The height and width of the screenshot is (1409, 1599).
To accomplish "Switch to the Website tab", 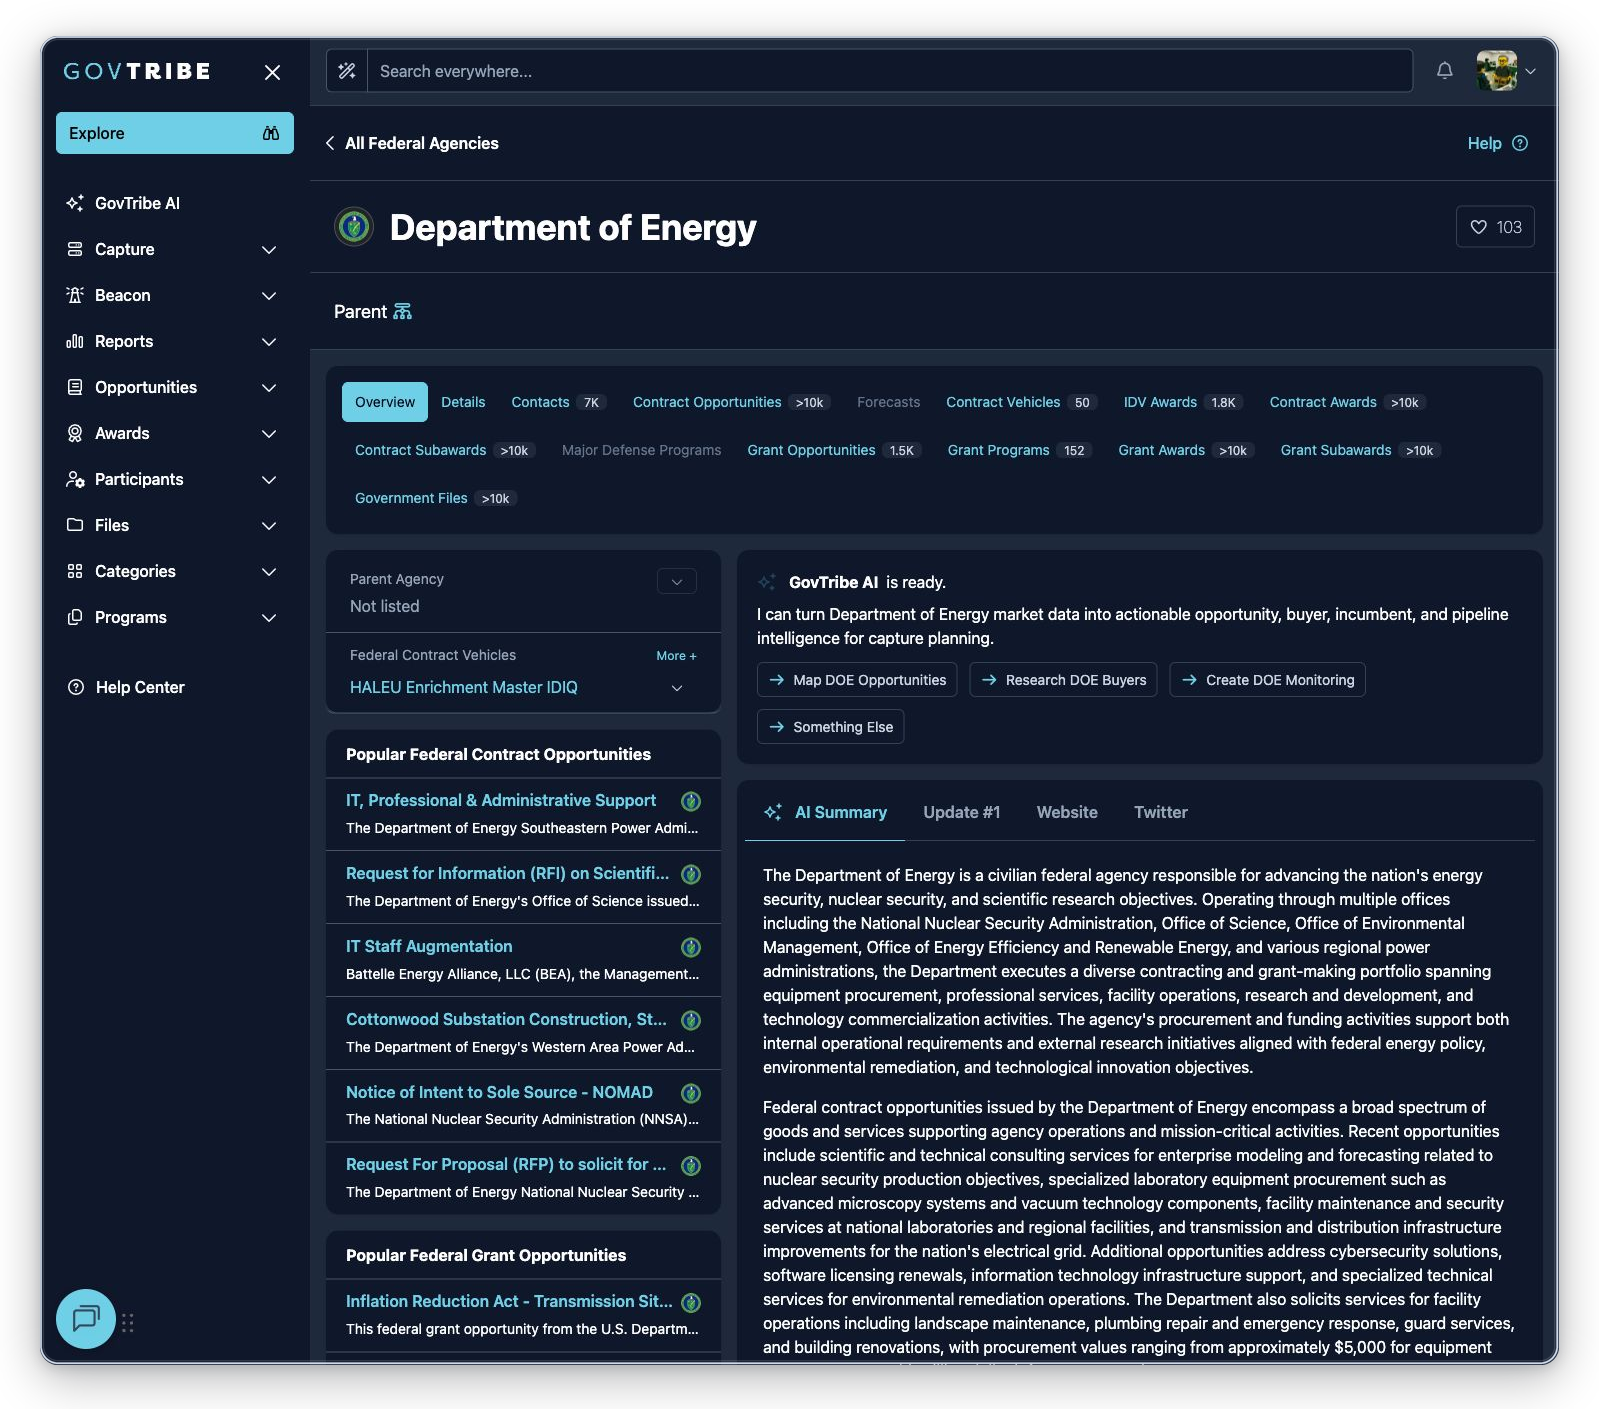I will click(x=1067, y=812).
